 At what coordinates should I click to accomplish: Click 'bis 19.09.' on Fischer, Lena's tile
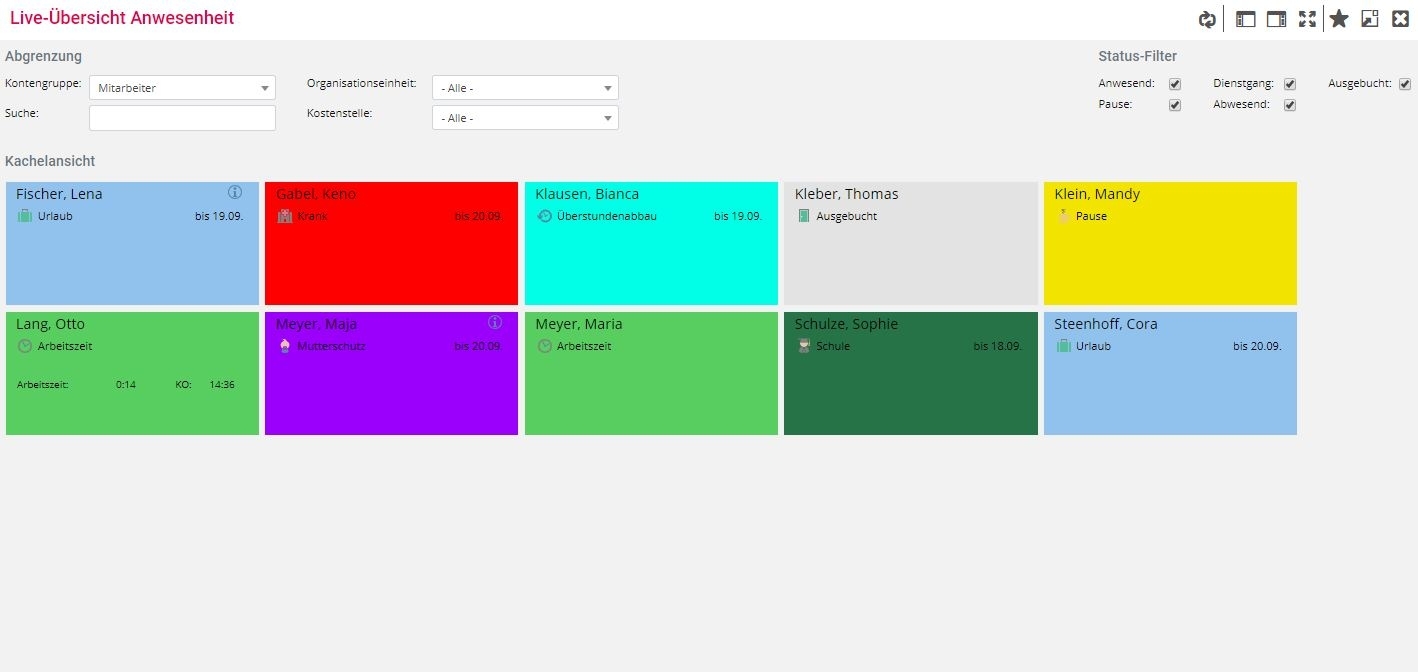click(219, 216)
